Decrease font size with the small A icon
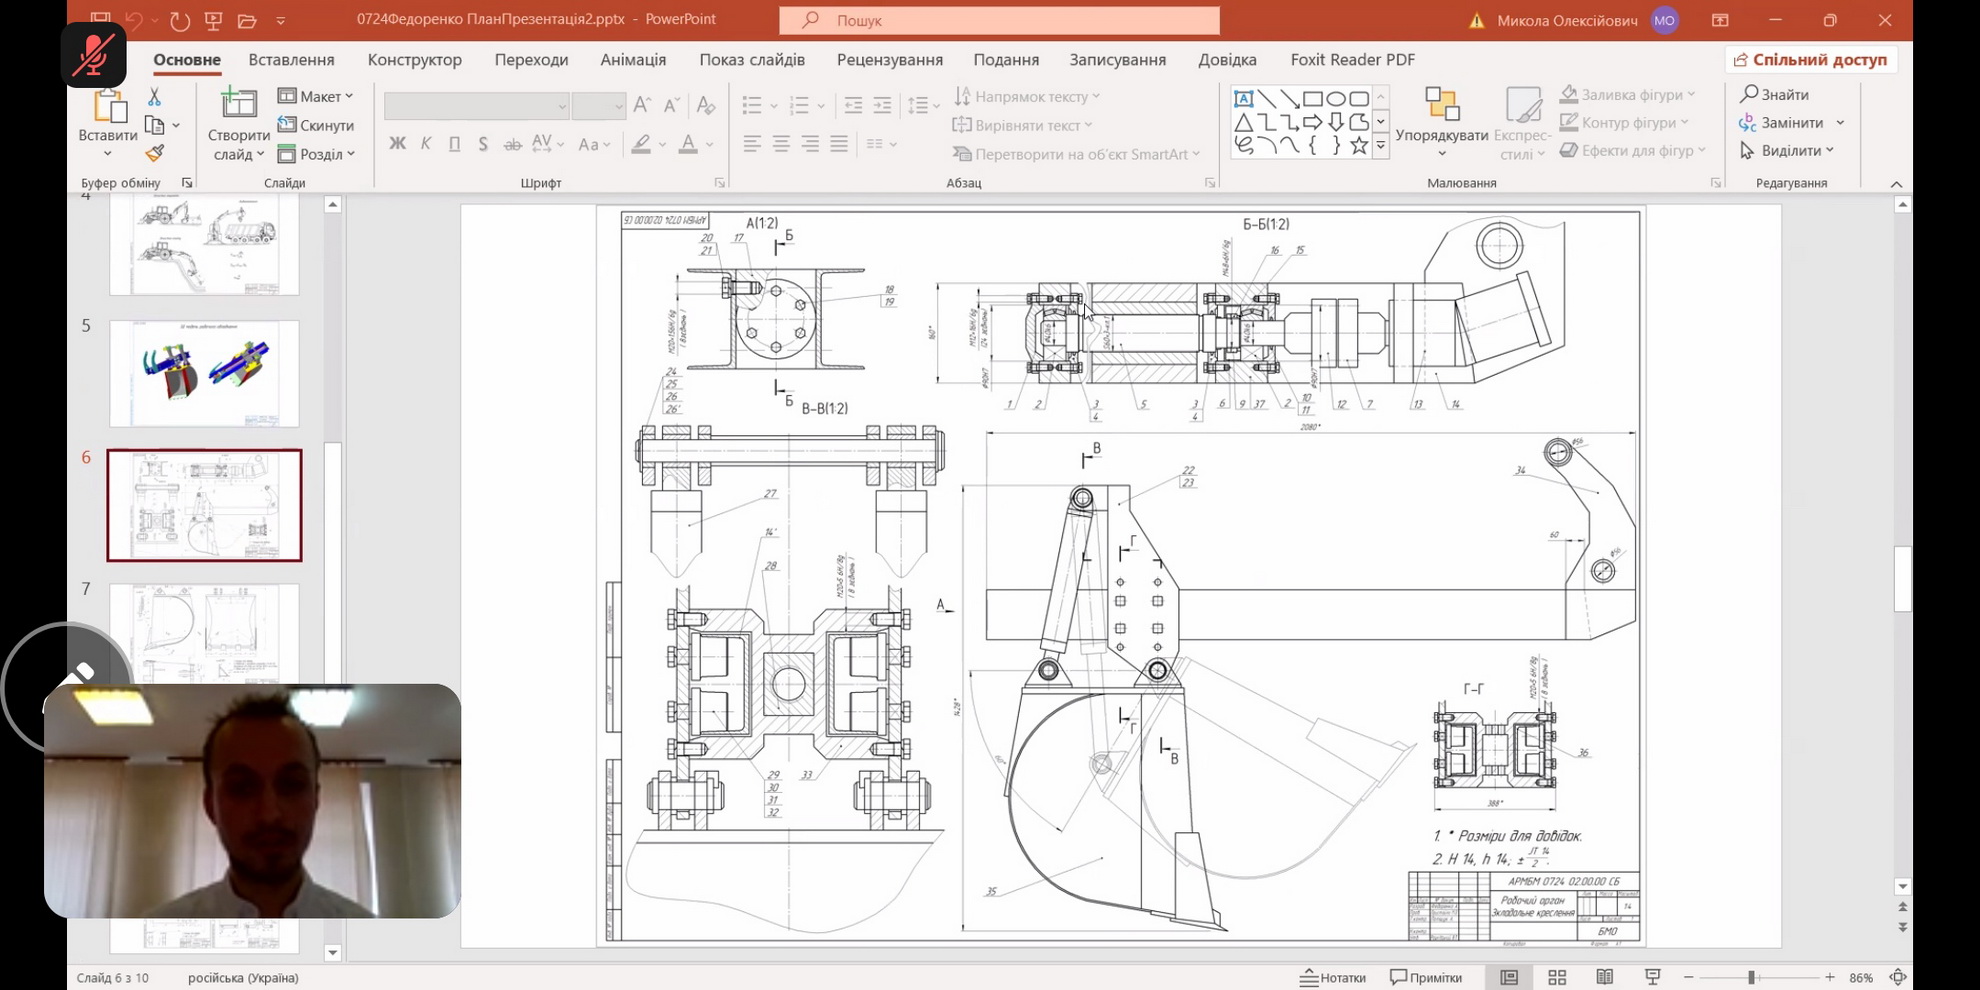Image resolution: width=1980 pixels, height=990 pixels. click(x=672, y=105)
